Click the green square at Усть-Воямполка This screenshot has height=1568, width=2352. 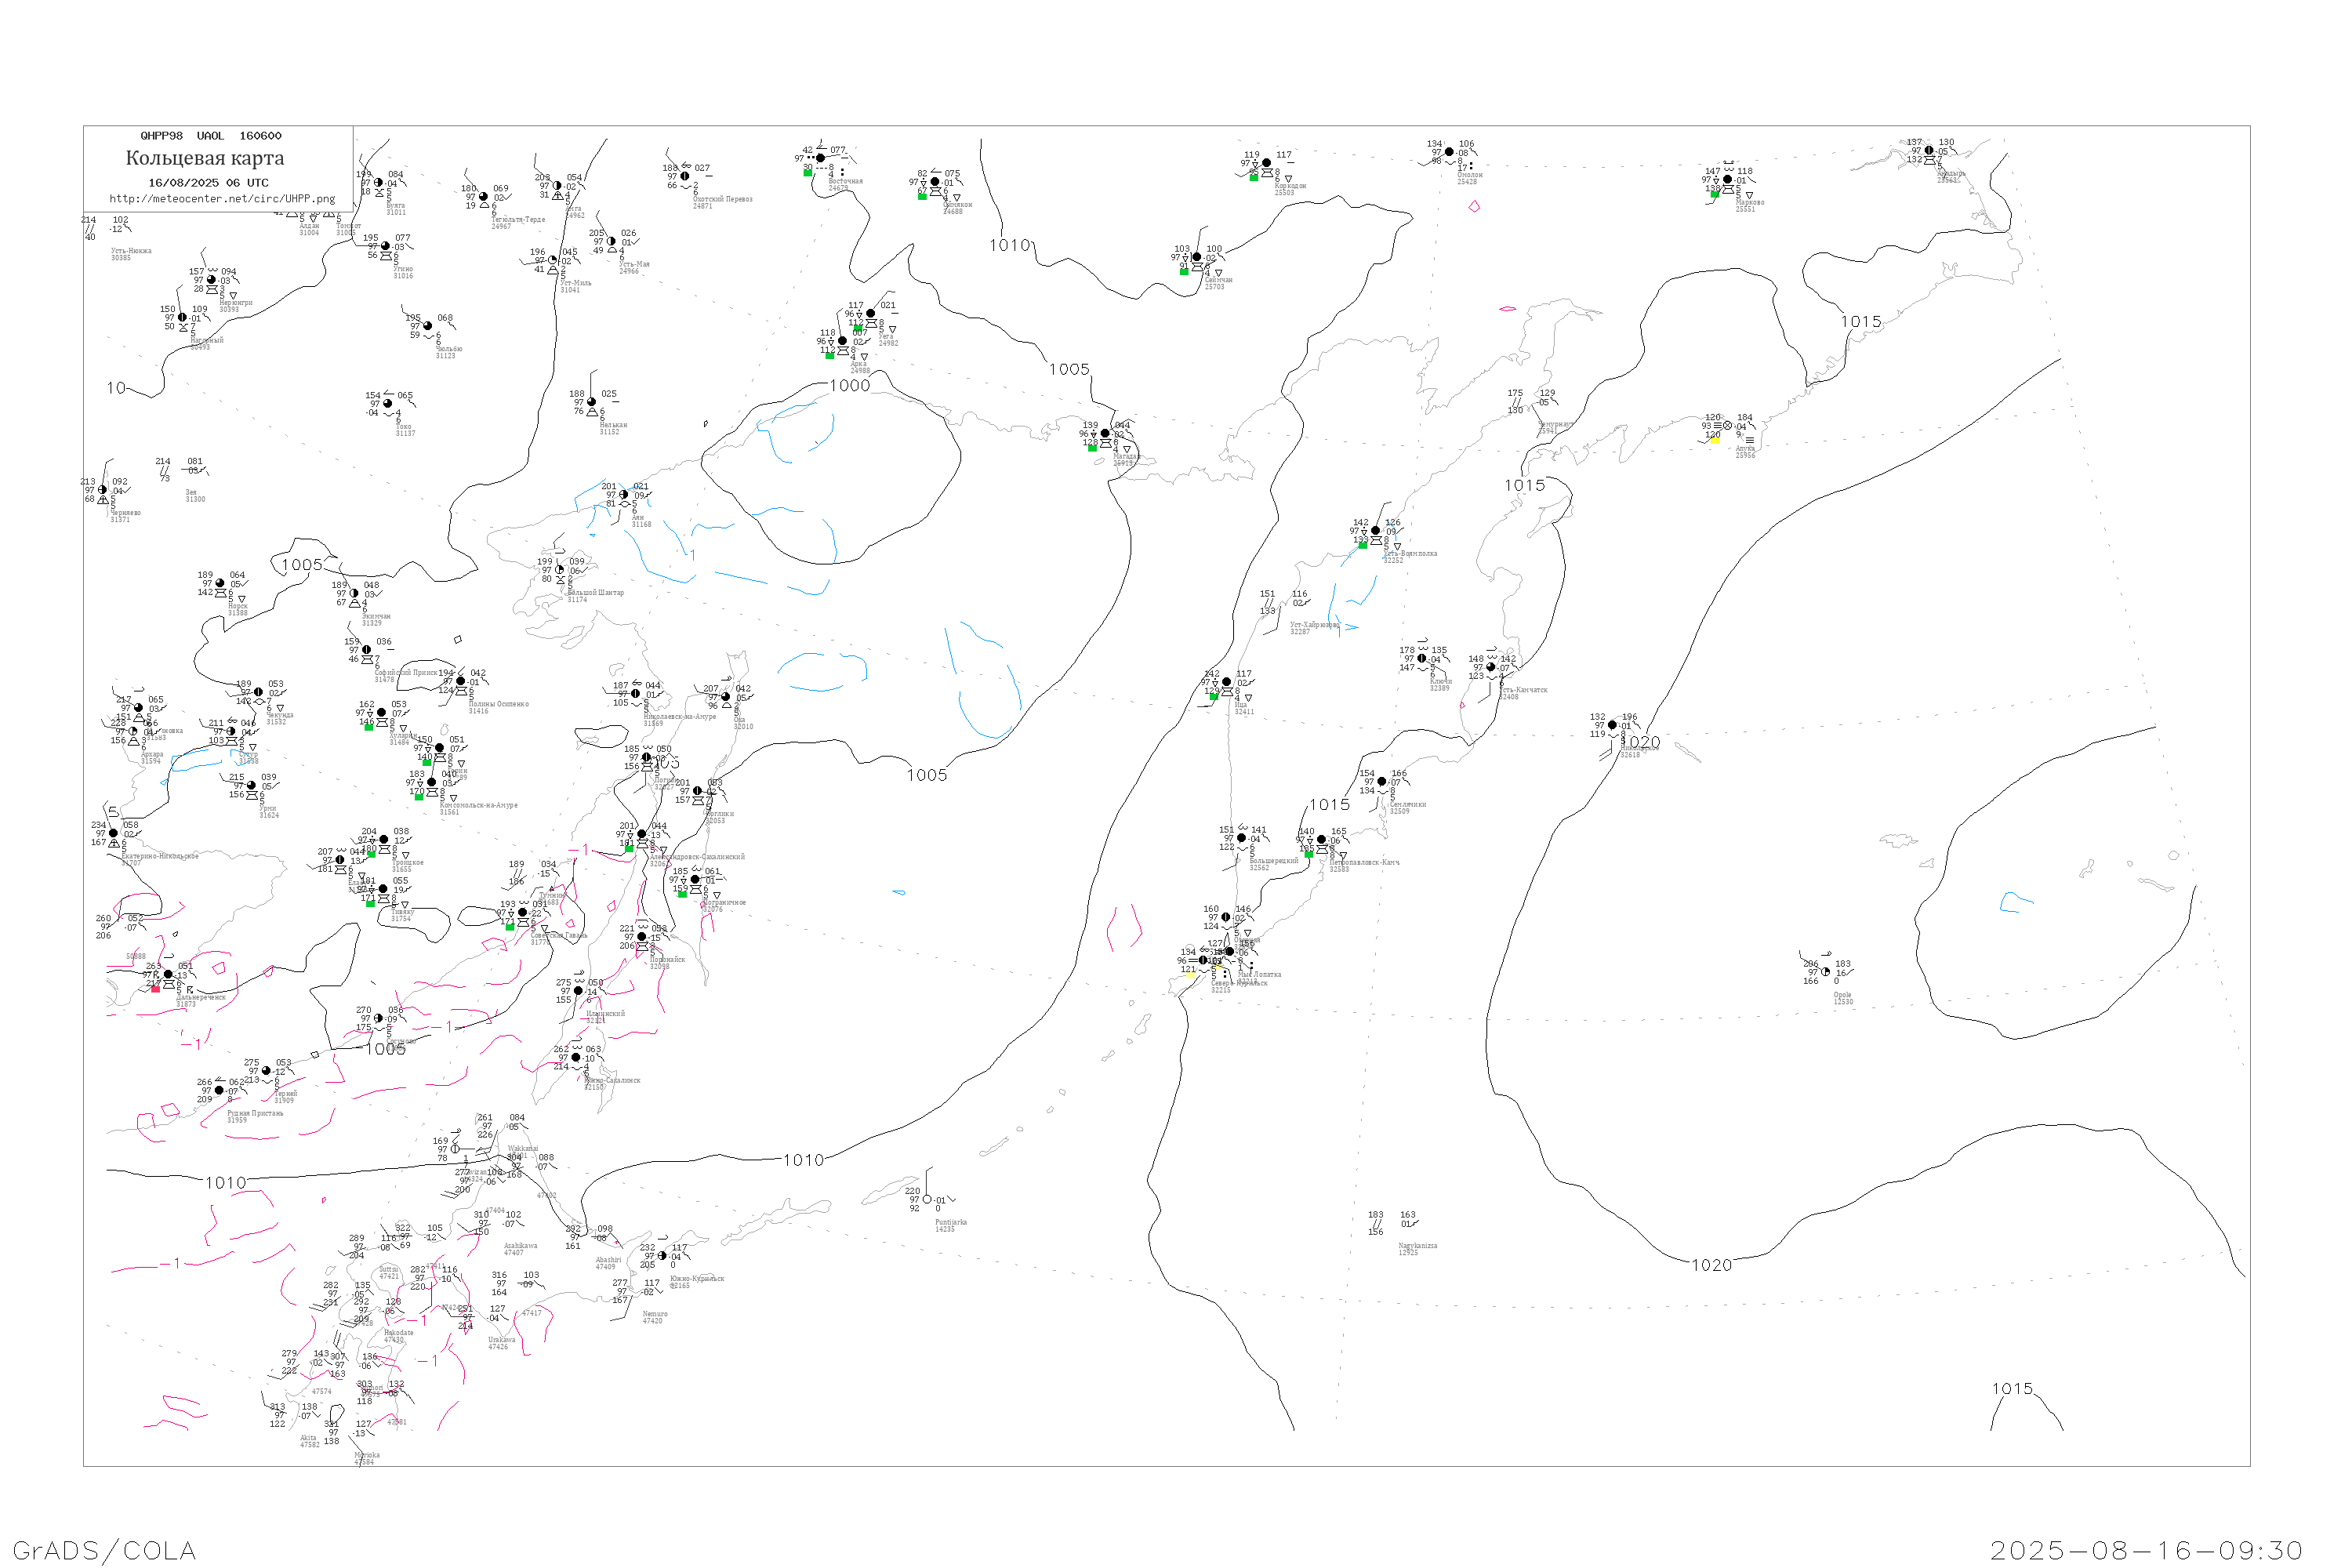pyautogui.click(x=1362, y=545)
